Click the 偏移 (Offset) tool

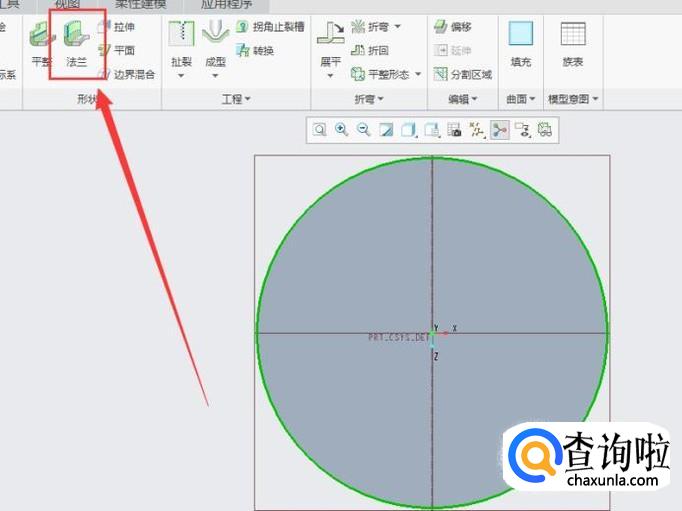coord(453,27)
